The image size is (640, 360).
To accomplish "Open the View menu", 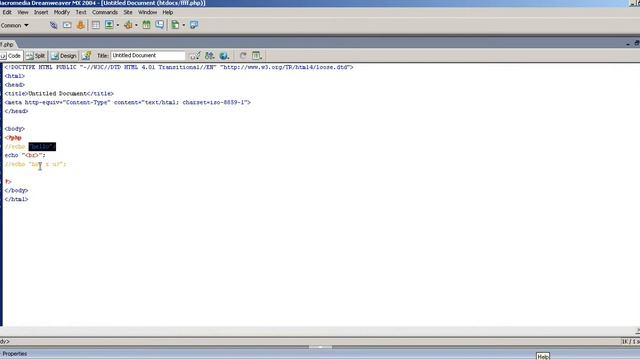I will (x=23, y=12).
